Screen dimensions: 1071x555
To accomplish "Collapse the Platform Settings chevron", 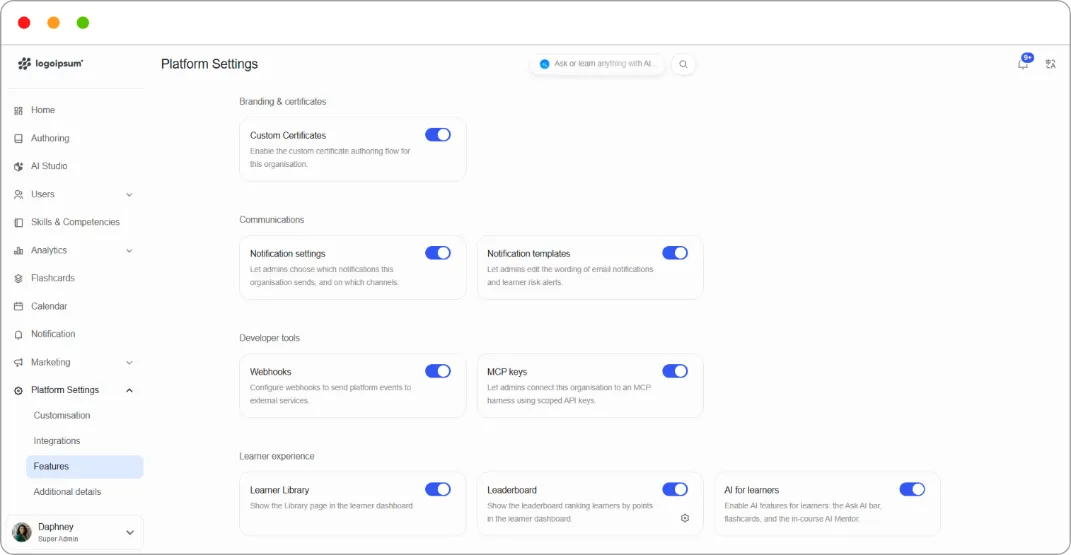I will (129, 390).
